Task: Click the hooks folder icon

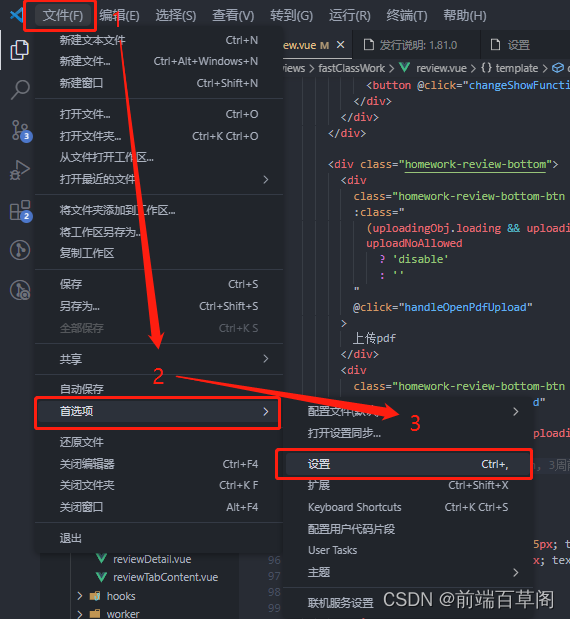Action: point(95,596)
